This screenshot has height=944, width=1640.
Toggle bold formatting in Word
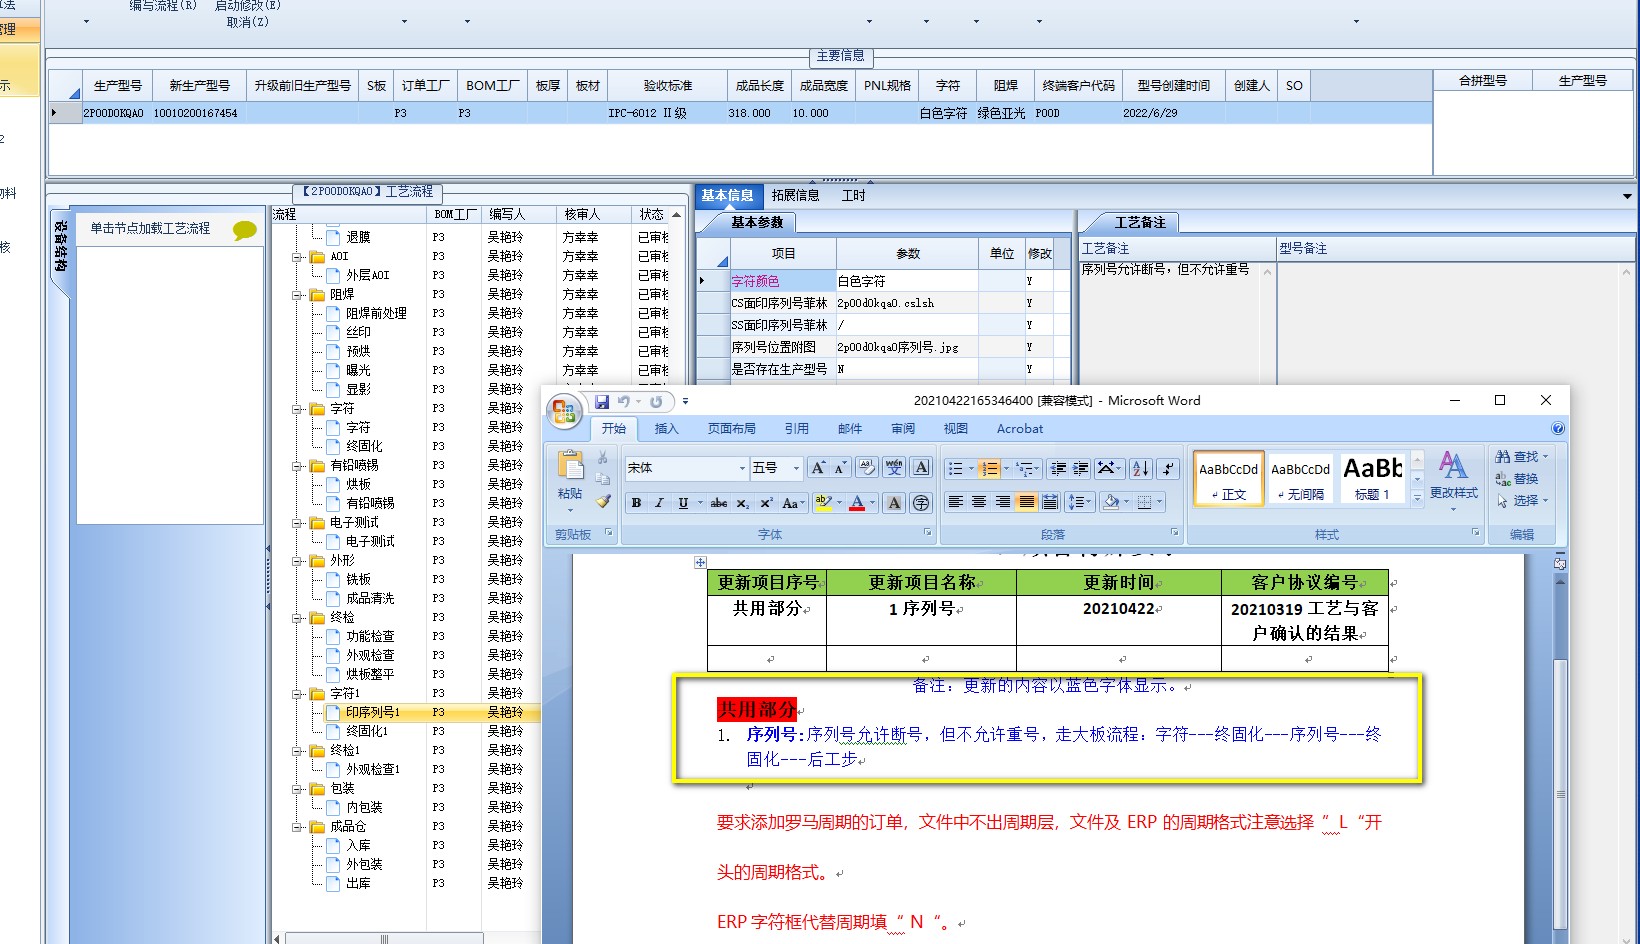tap(636, 503)
